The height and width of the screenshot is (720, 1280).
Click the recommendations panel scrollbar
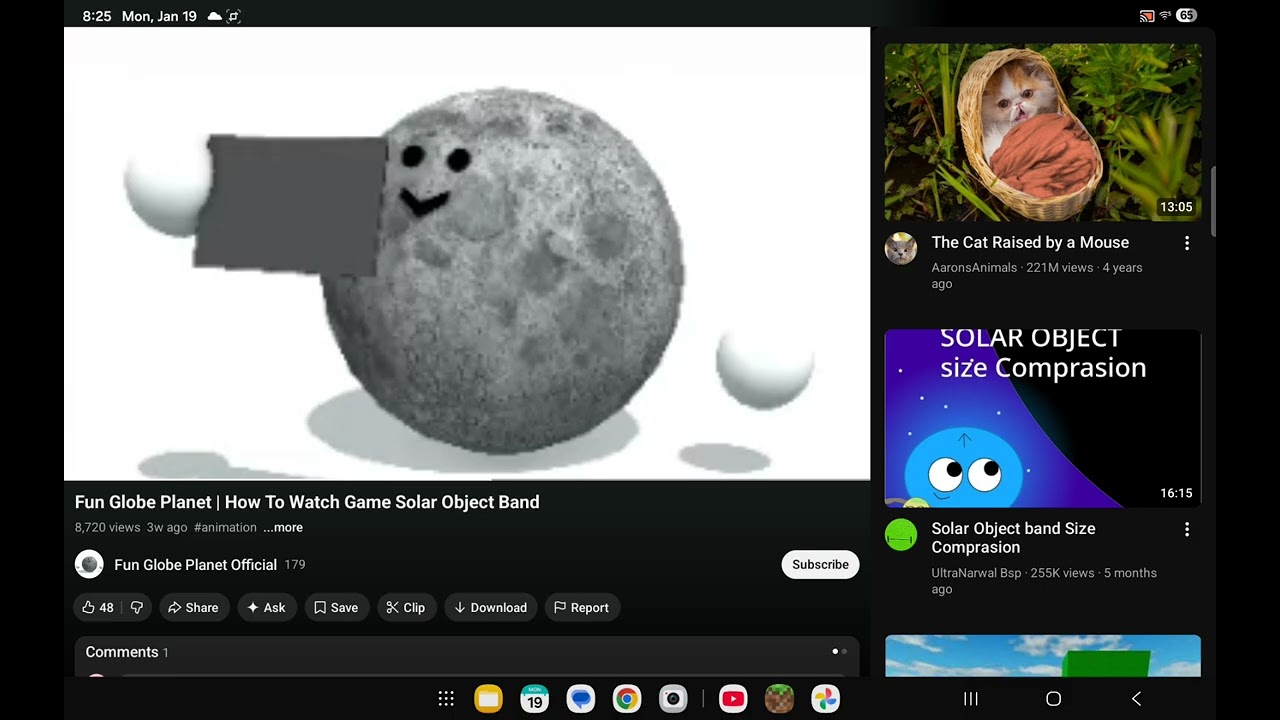click(1213, 202)
